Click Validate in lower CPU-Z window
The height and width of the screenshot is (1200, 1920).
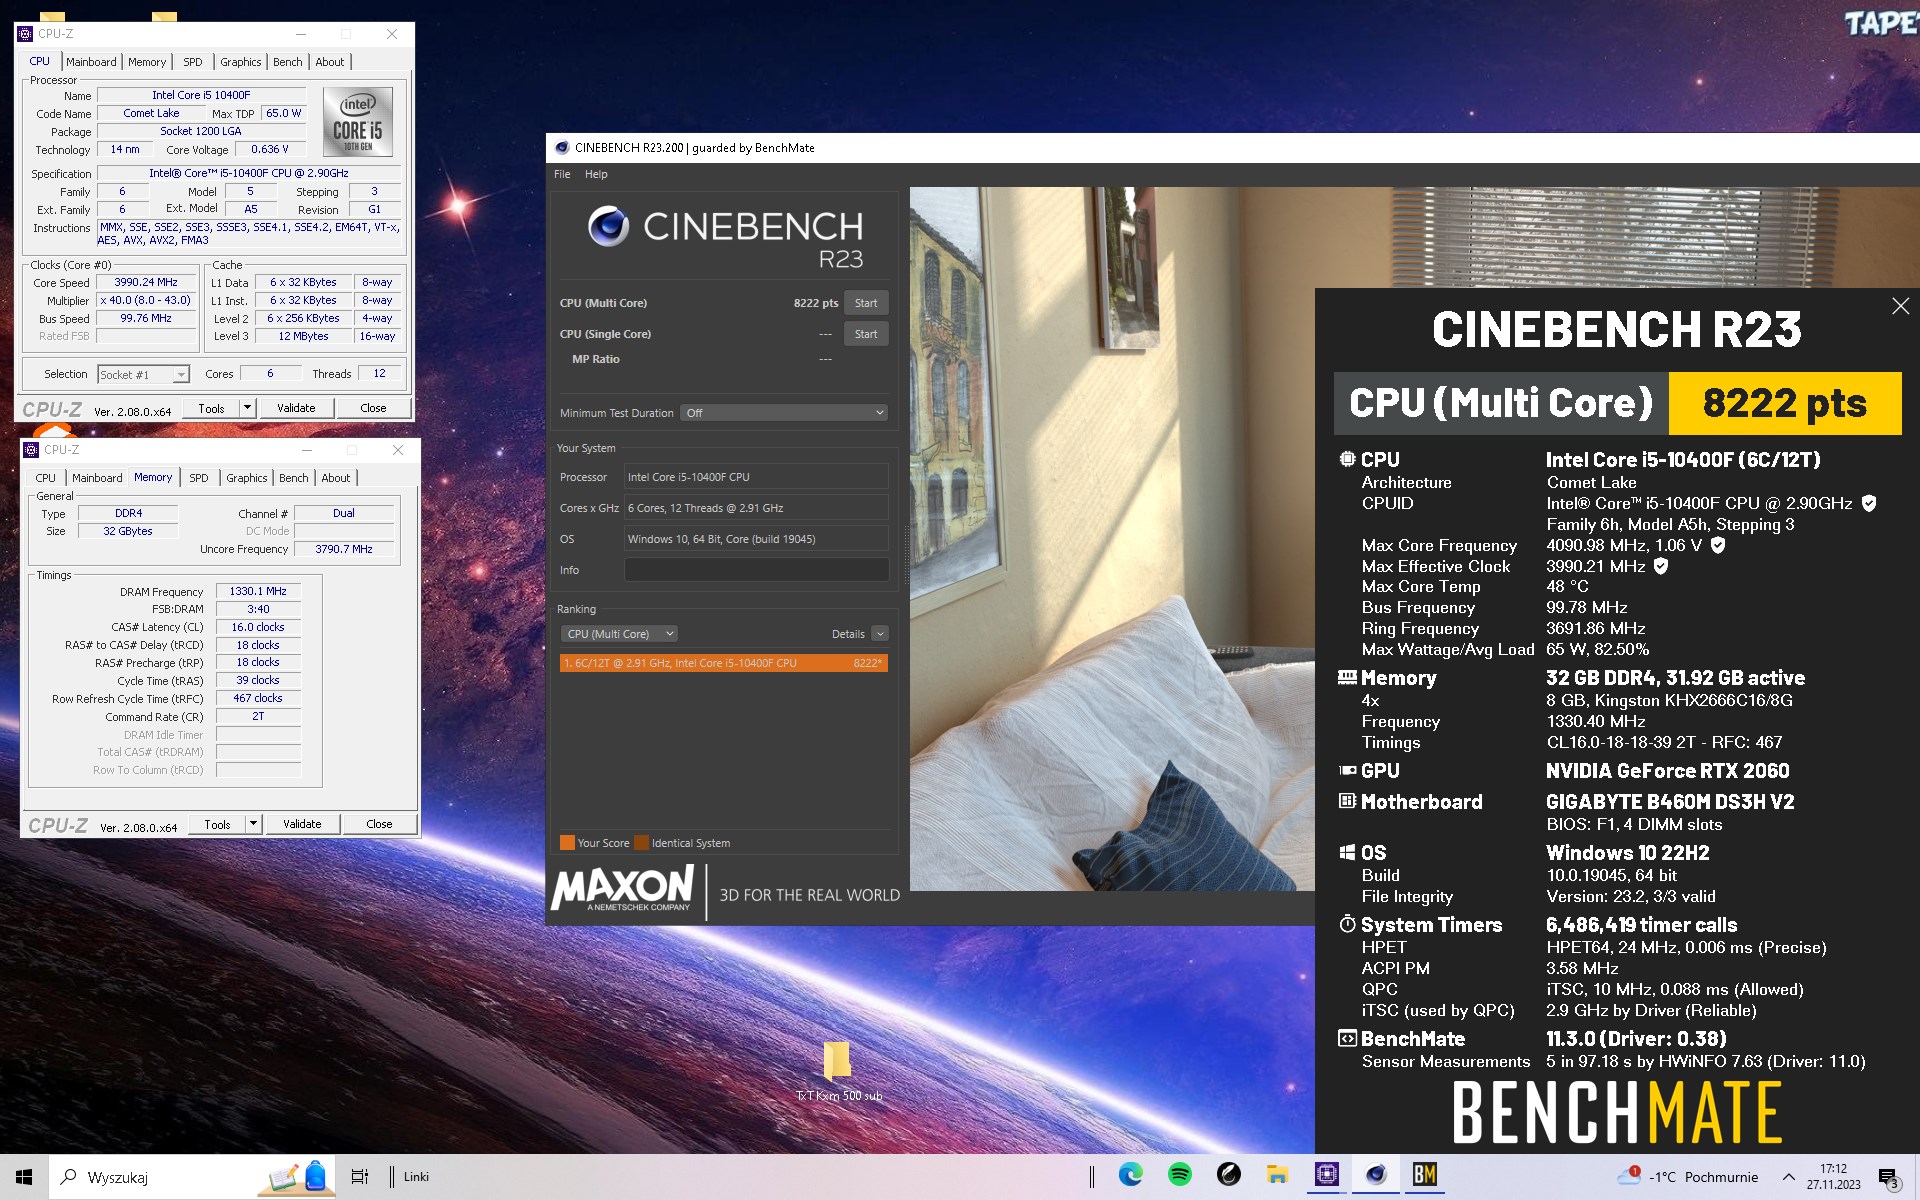(302, 824)
